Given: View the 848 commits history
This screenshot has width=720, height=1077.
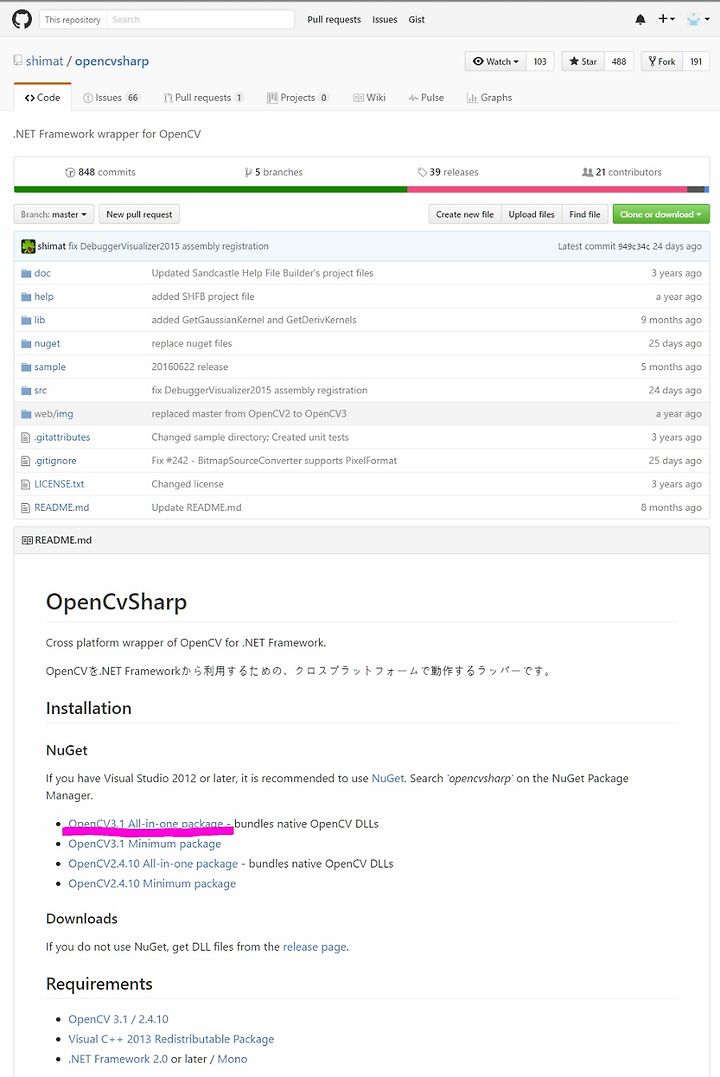Looking at the screenshot, I should [100, 172].
